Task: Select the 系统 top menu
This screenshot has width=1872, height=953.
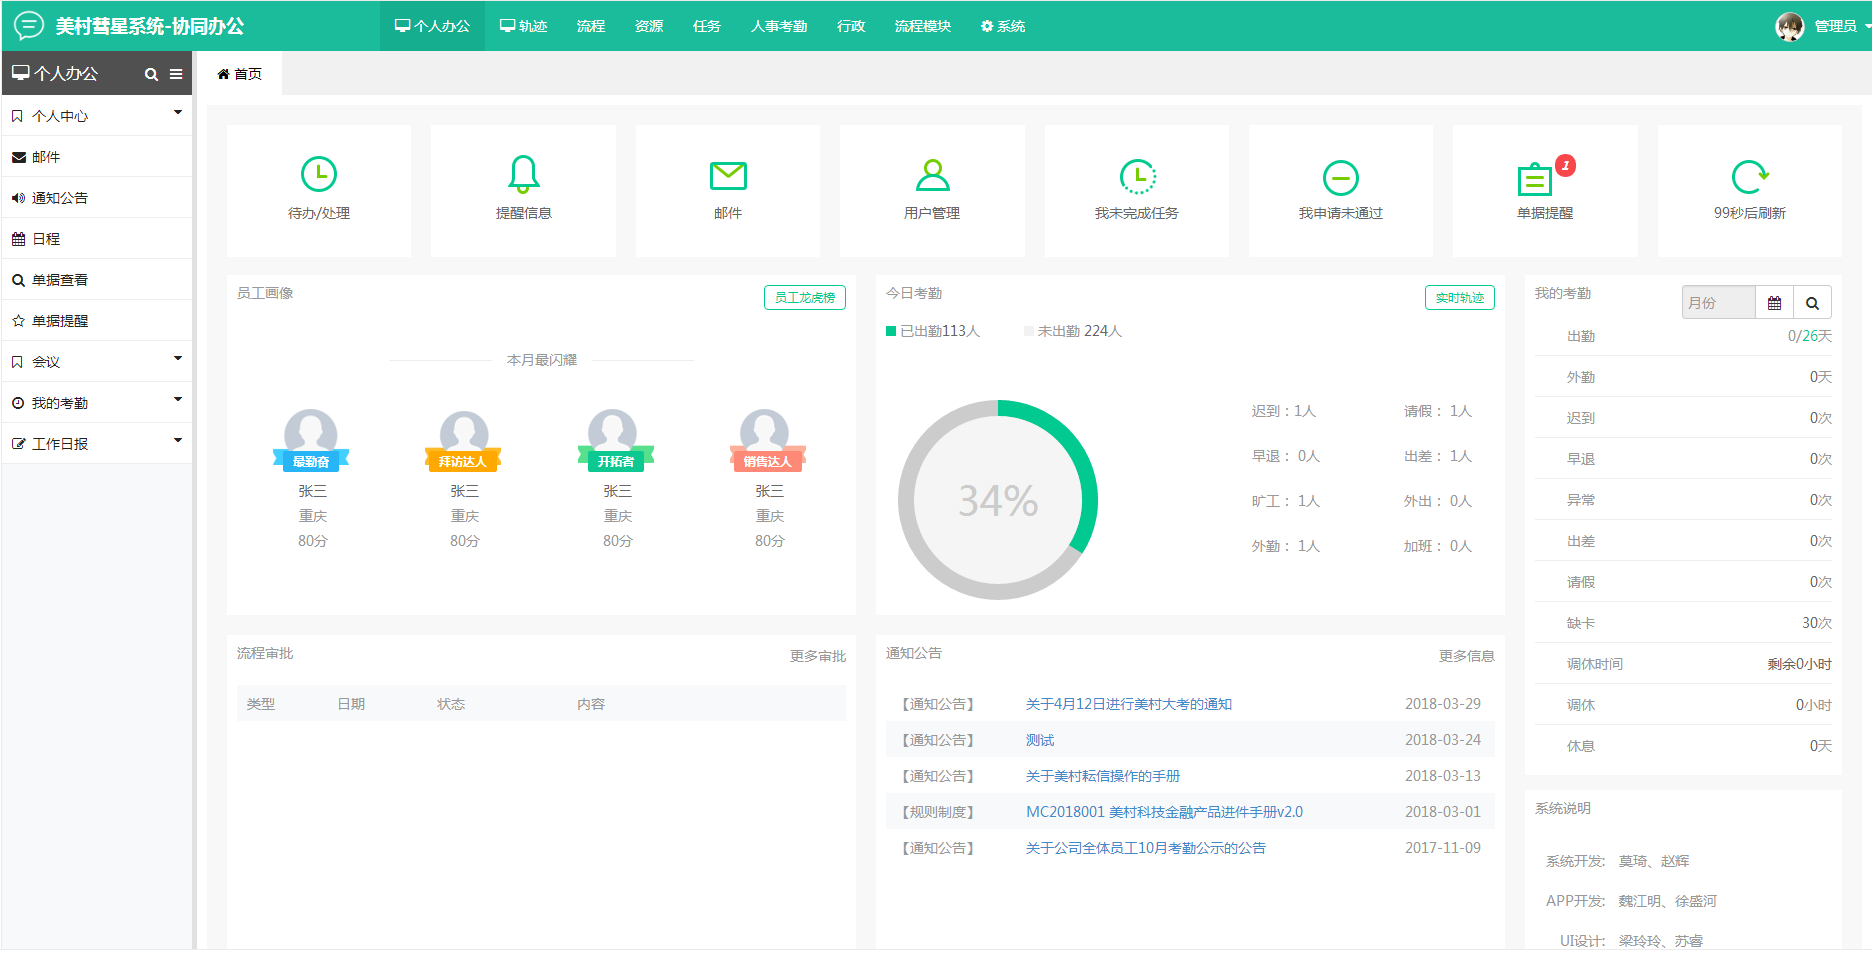Action: [1003, 26]
